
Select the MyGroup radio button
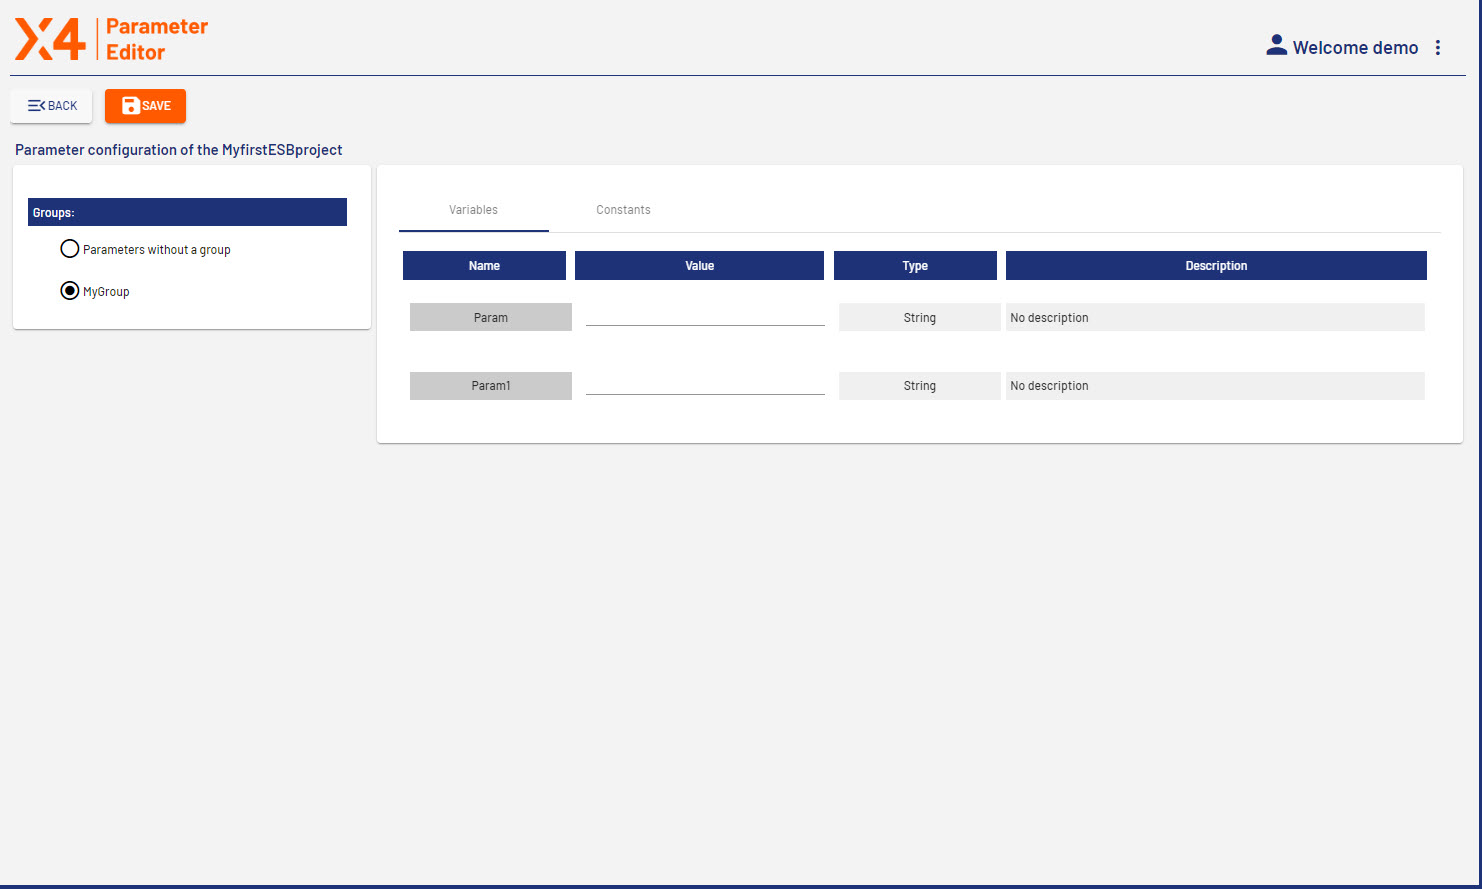point(70,291)
